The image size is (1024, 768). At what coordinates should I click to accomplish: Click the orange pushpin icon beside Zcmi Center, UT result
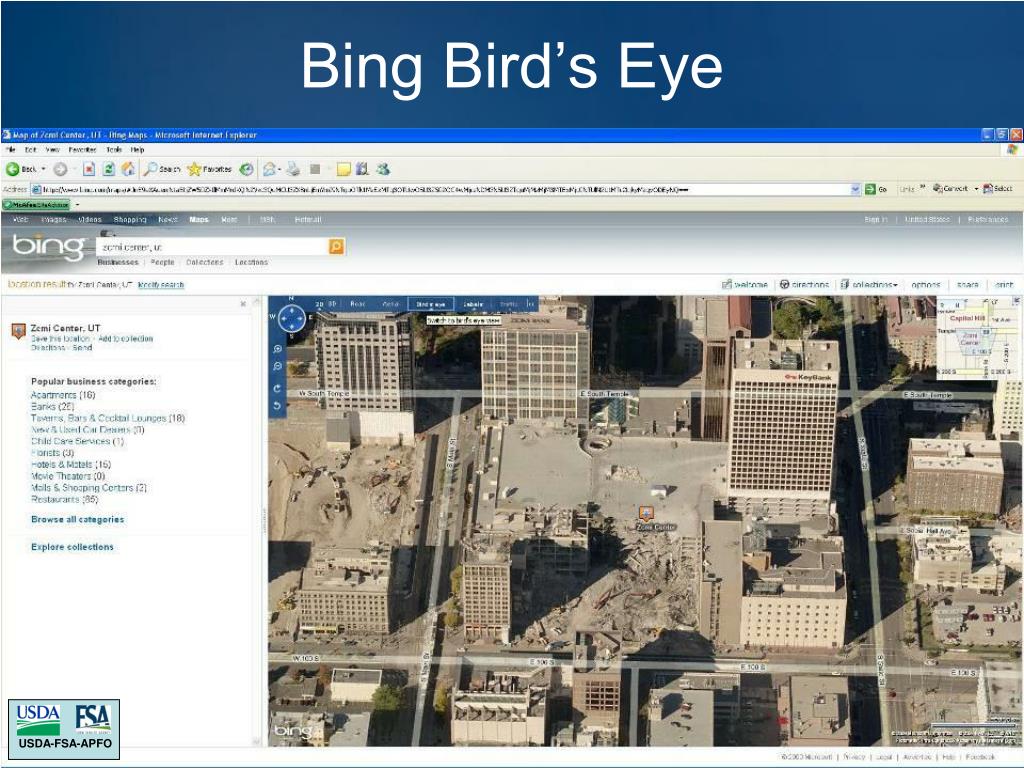point(18,330)
